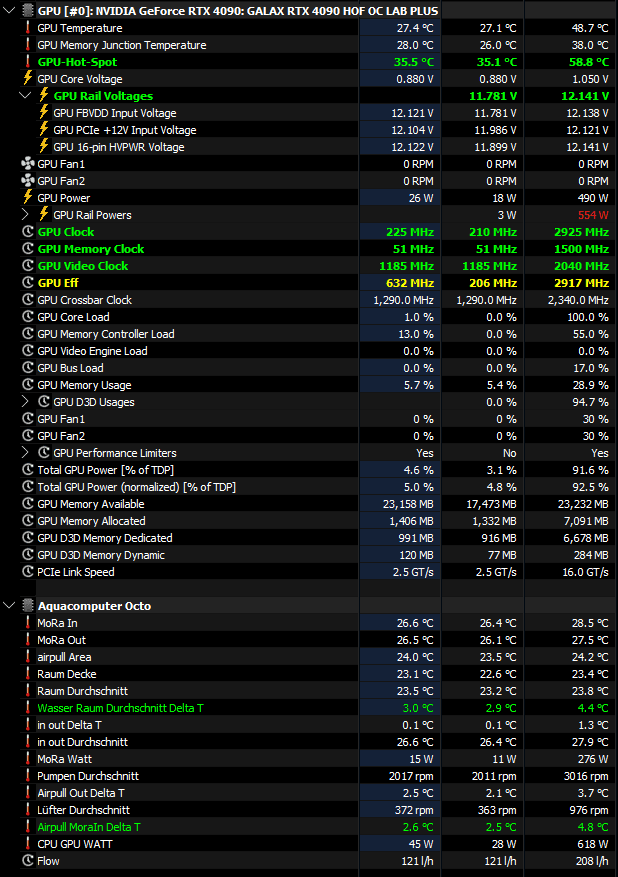
Task: Expand the GPU Rail Powers group
Action: click(25, 215)
